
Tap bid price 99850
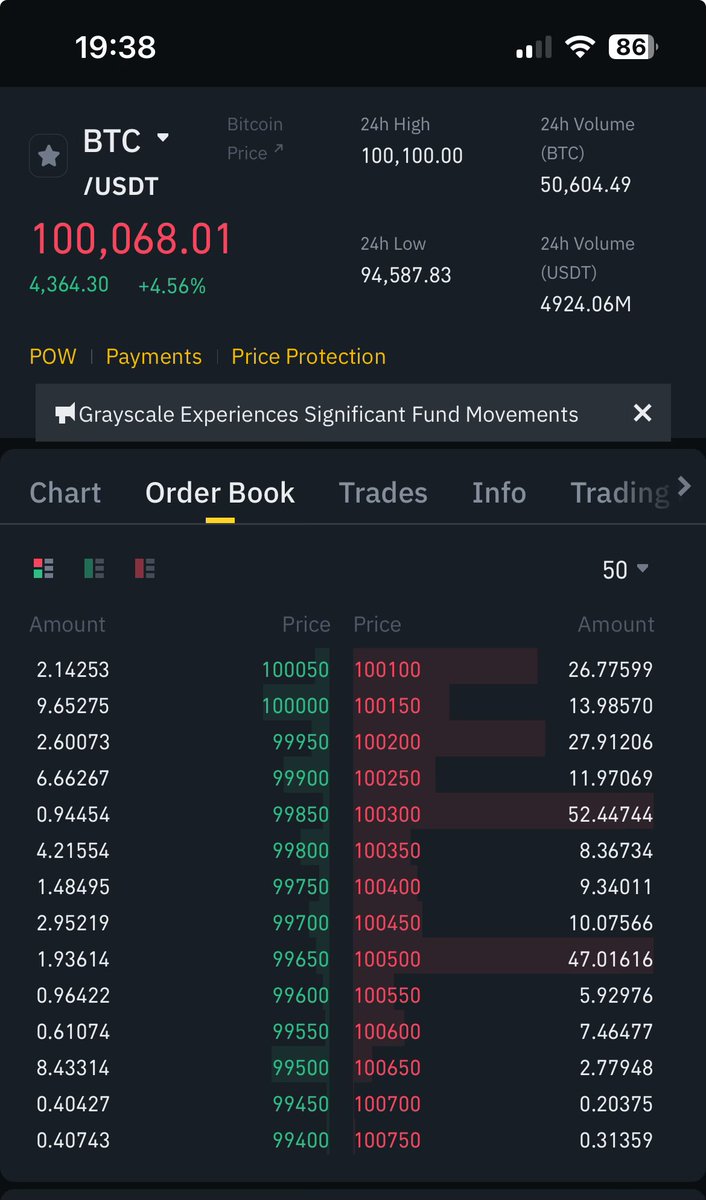[x=301, y=815]
